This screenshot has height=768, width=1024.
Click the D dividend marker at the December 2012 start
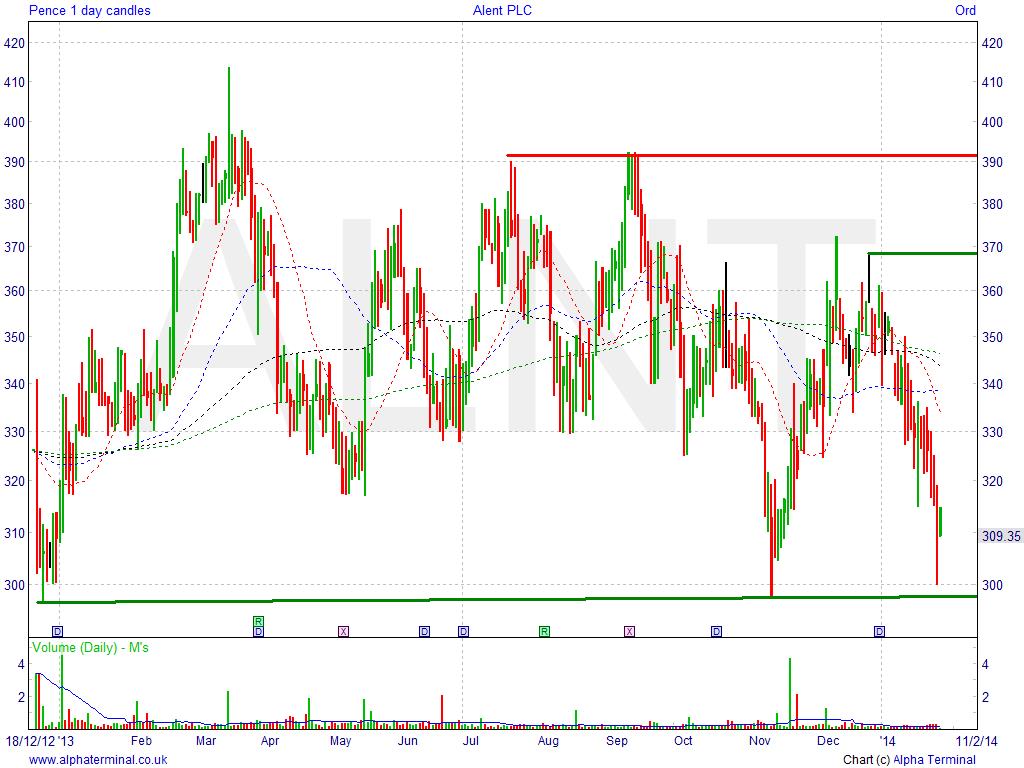click(57, 632)
